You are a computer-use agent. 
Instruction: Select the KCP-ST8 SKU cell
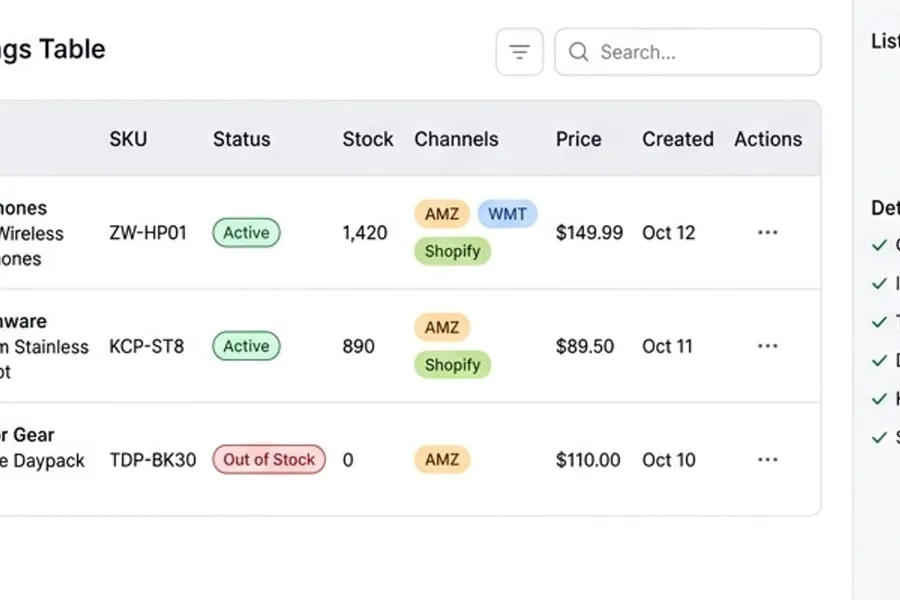tap(146, 346)
